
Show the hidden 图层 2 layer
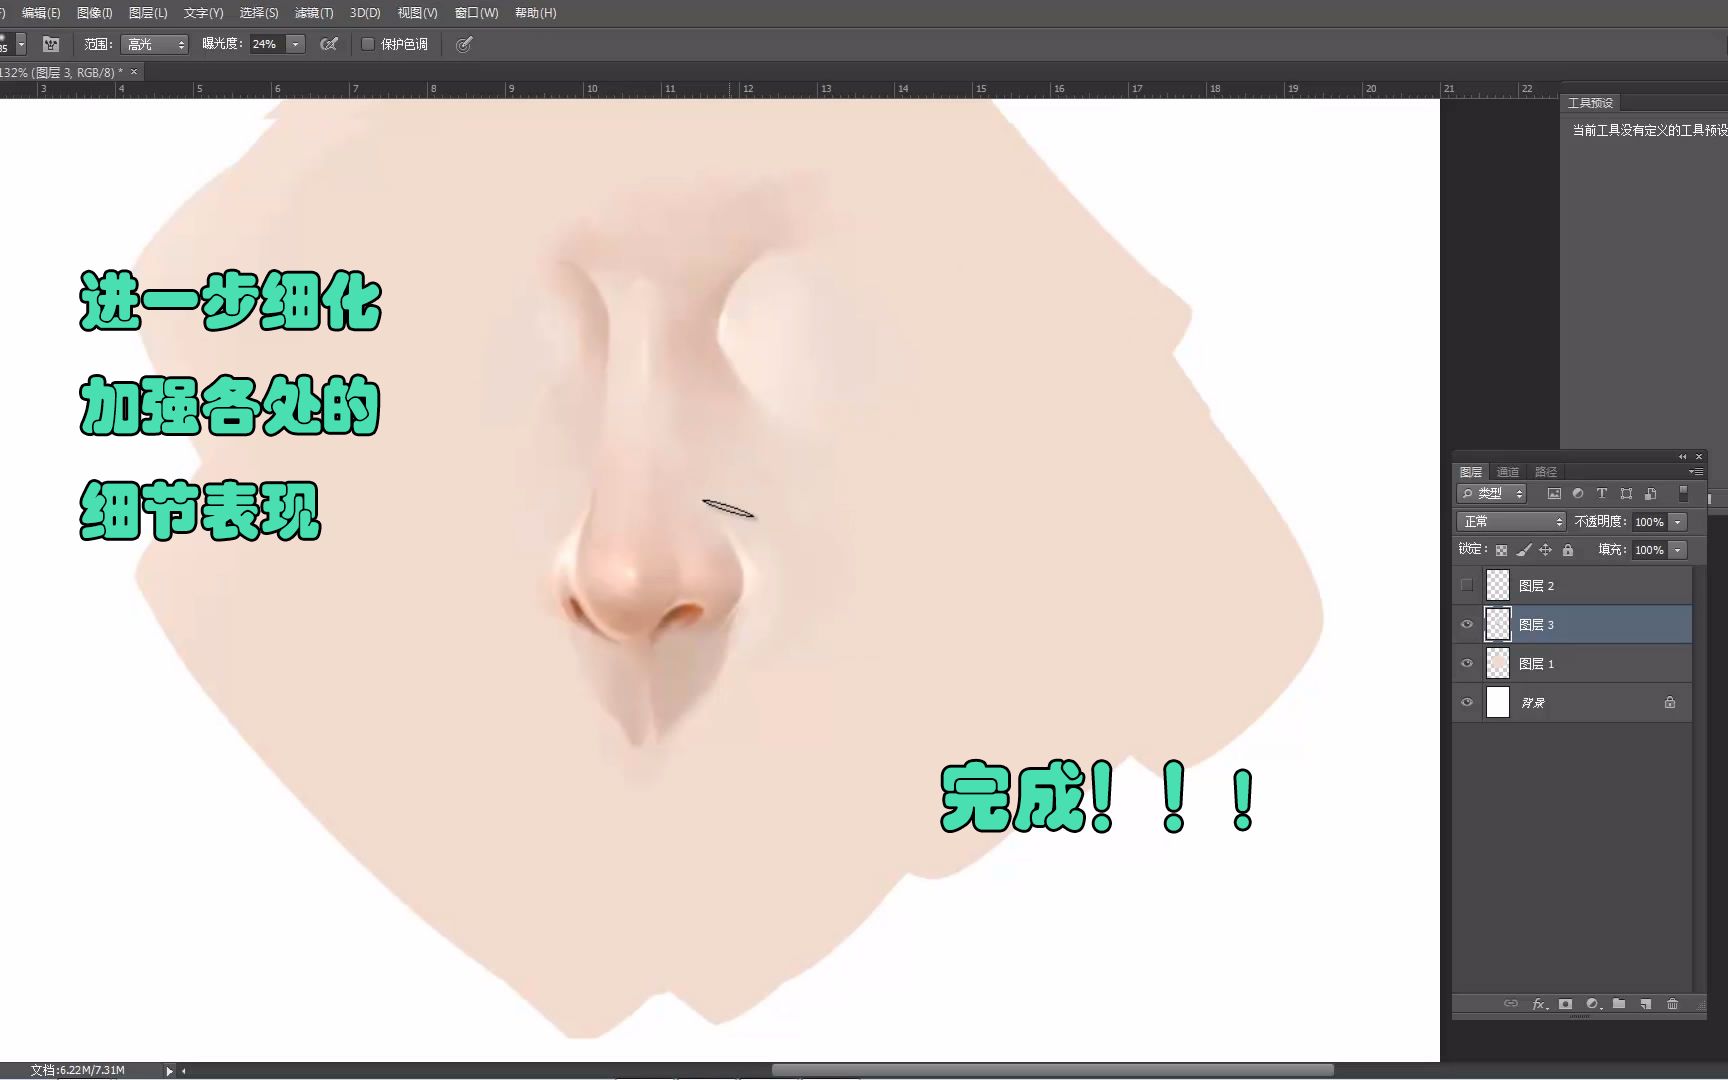click(1467, 585)
